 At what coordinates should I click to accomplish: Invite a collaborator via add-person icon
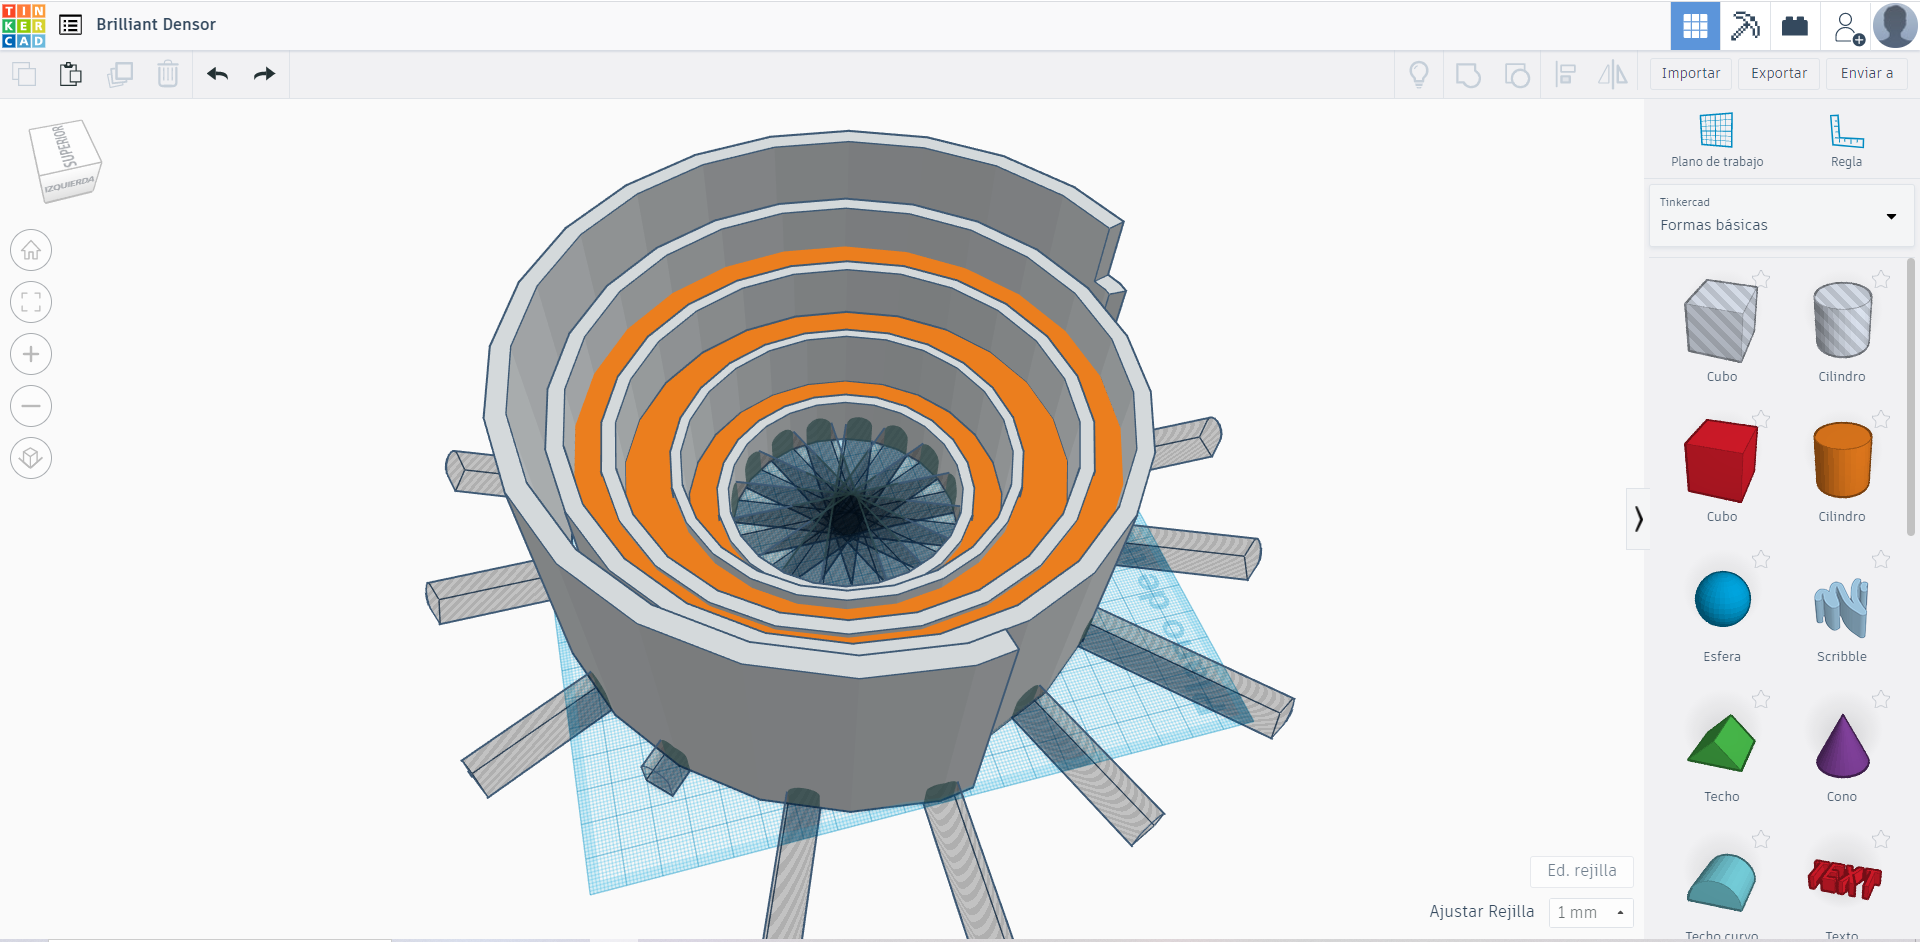(1848, 27)
